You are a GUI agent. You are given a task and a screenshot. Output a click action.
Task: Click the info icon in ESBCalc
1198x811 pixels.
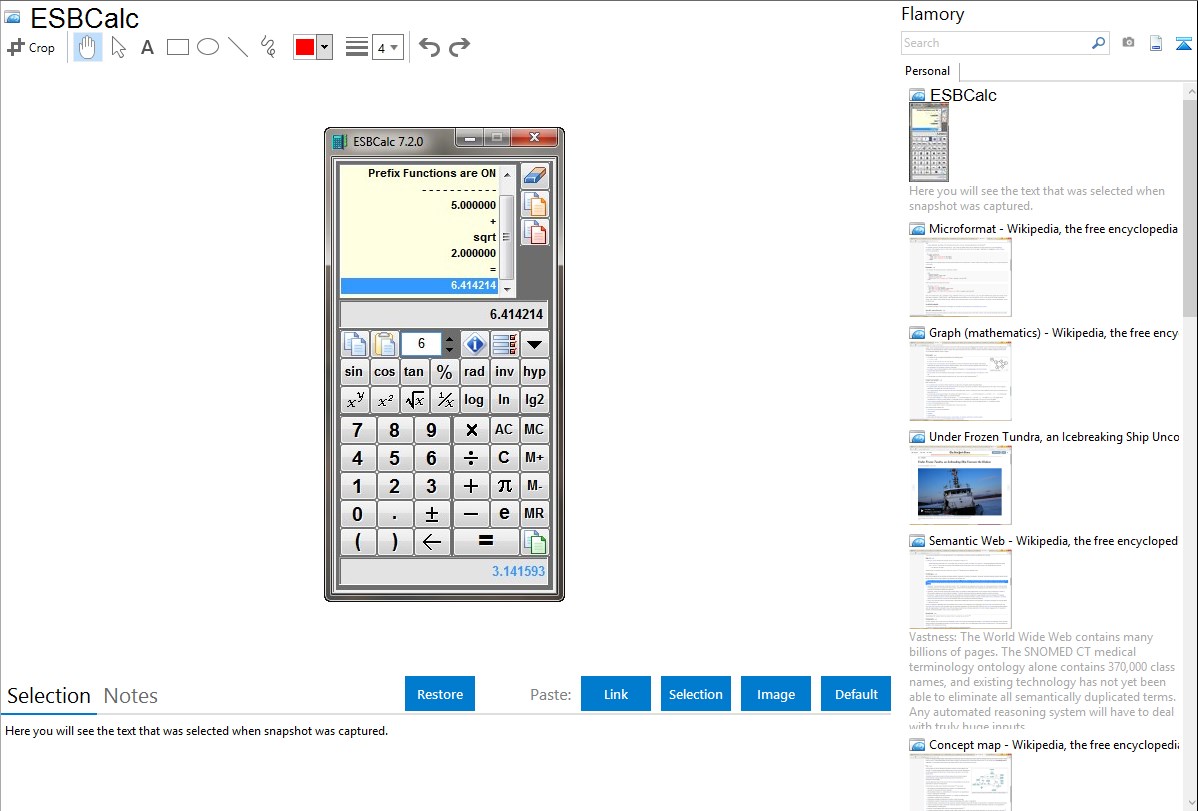tap(474, 344)
